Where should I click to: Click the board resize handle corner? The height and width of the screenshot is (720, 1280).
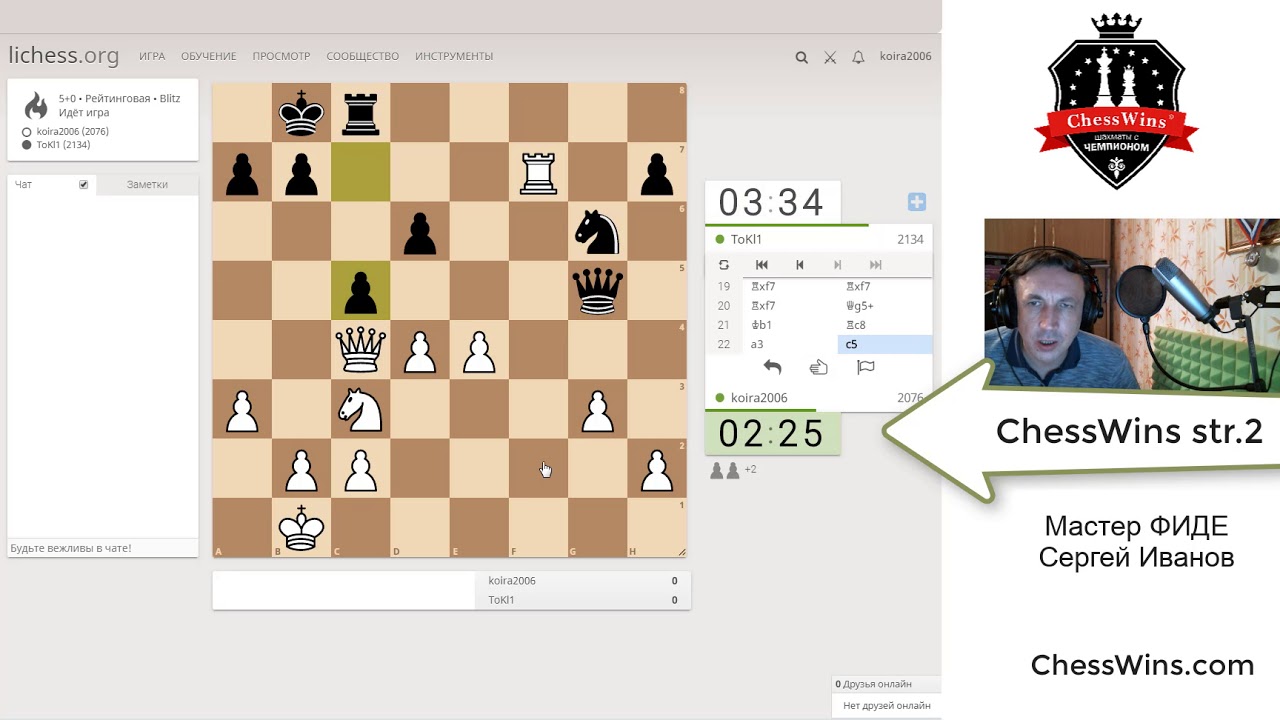(x=682, y=552)
